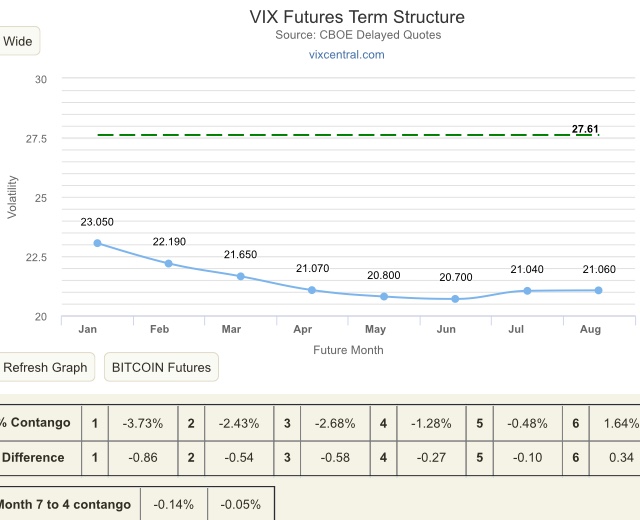Click the Aug data point at 21.060
Screen dimensions: 640x520
pyautogui.click(x=598, y=290)
